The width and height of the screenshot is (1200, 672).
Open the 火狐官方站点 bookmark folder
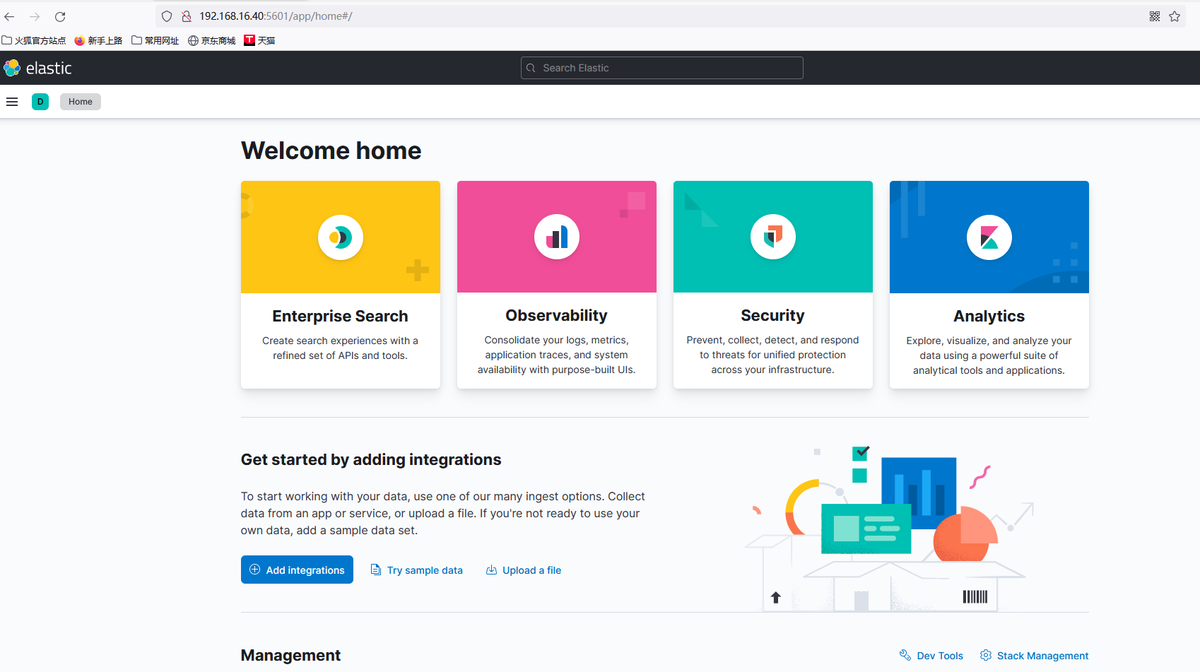pos(34,41)
